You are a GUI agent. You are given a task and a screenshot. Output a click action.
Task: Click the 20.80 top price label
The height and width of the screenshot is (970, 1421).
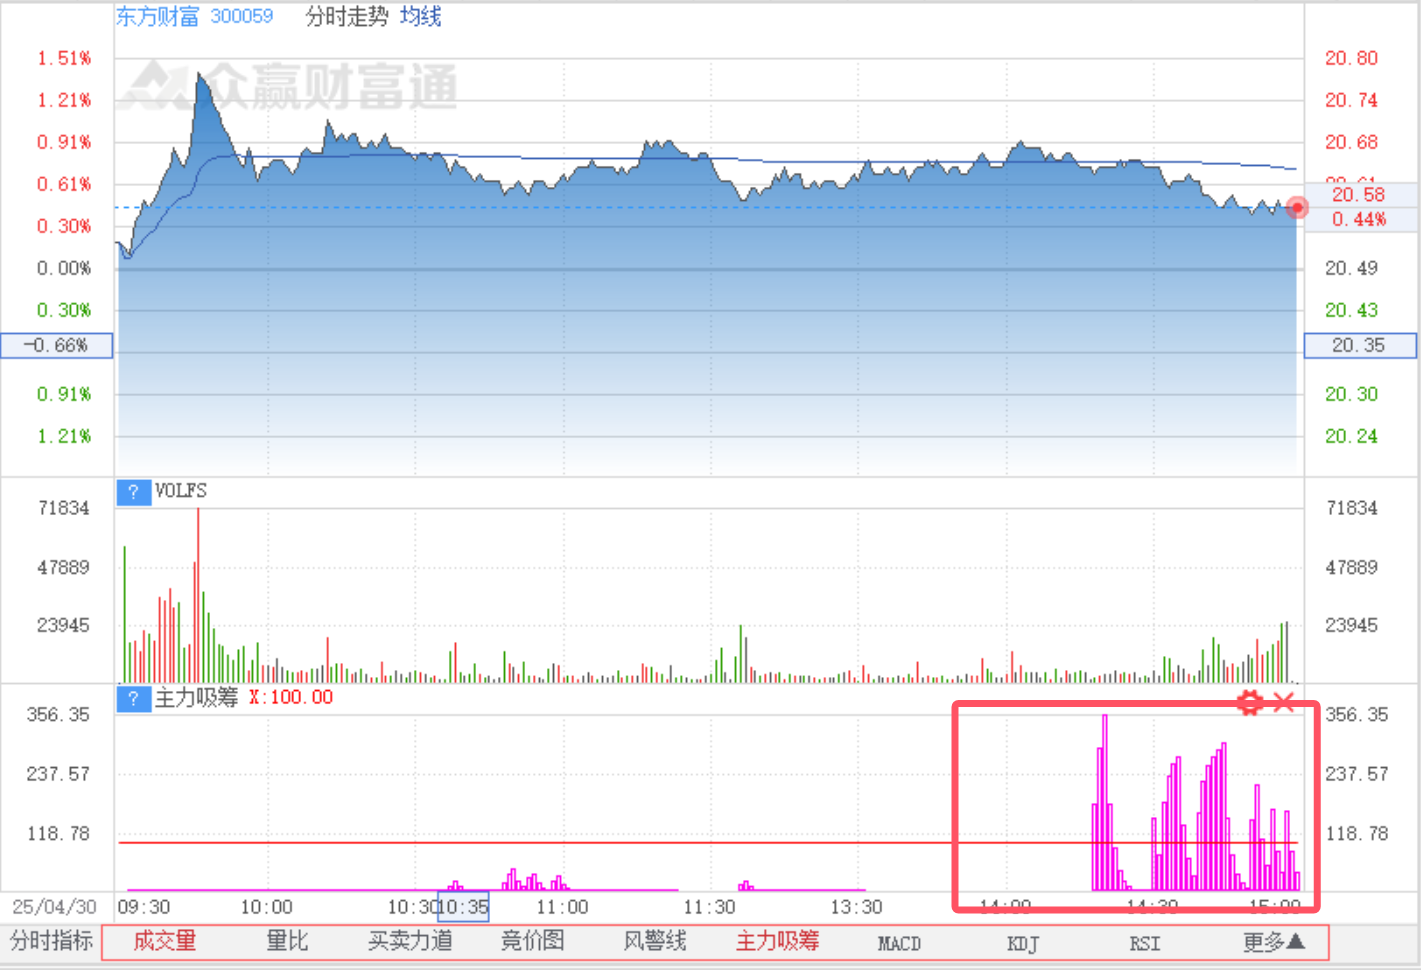pos(1351,58)
